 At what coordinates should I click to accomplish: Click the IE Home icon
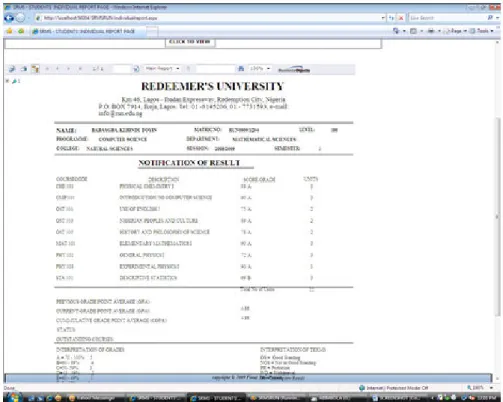coord(396,31)
